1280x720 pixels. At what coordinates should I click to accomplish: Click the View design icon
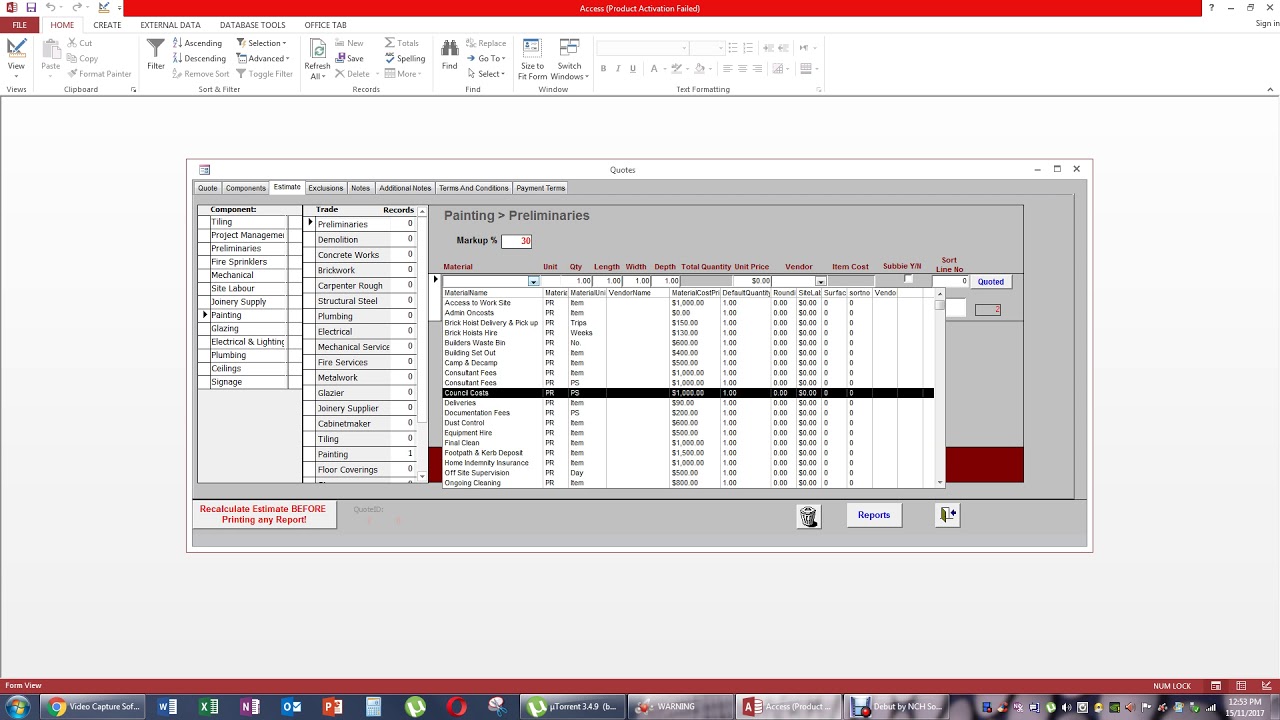[x=16, y=48]
